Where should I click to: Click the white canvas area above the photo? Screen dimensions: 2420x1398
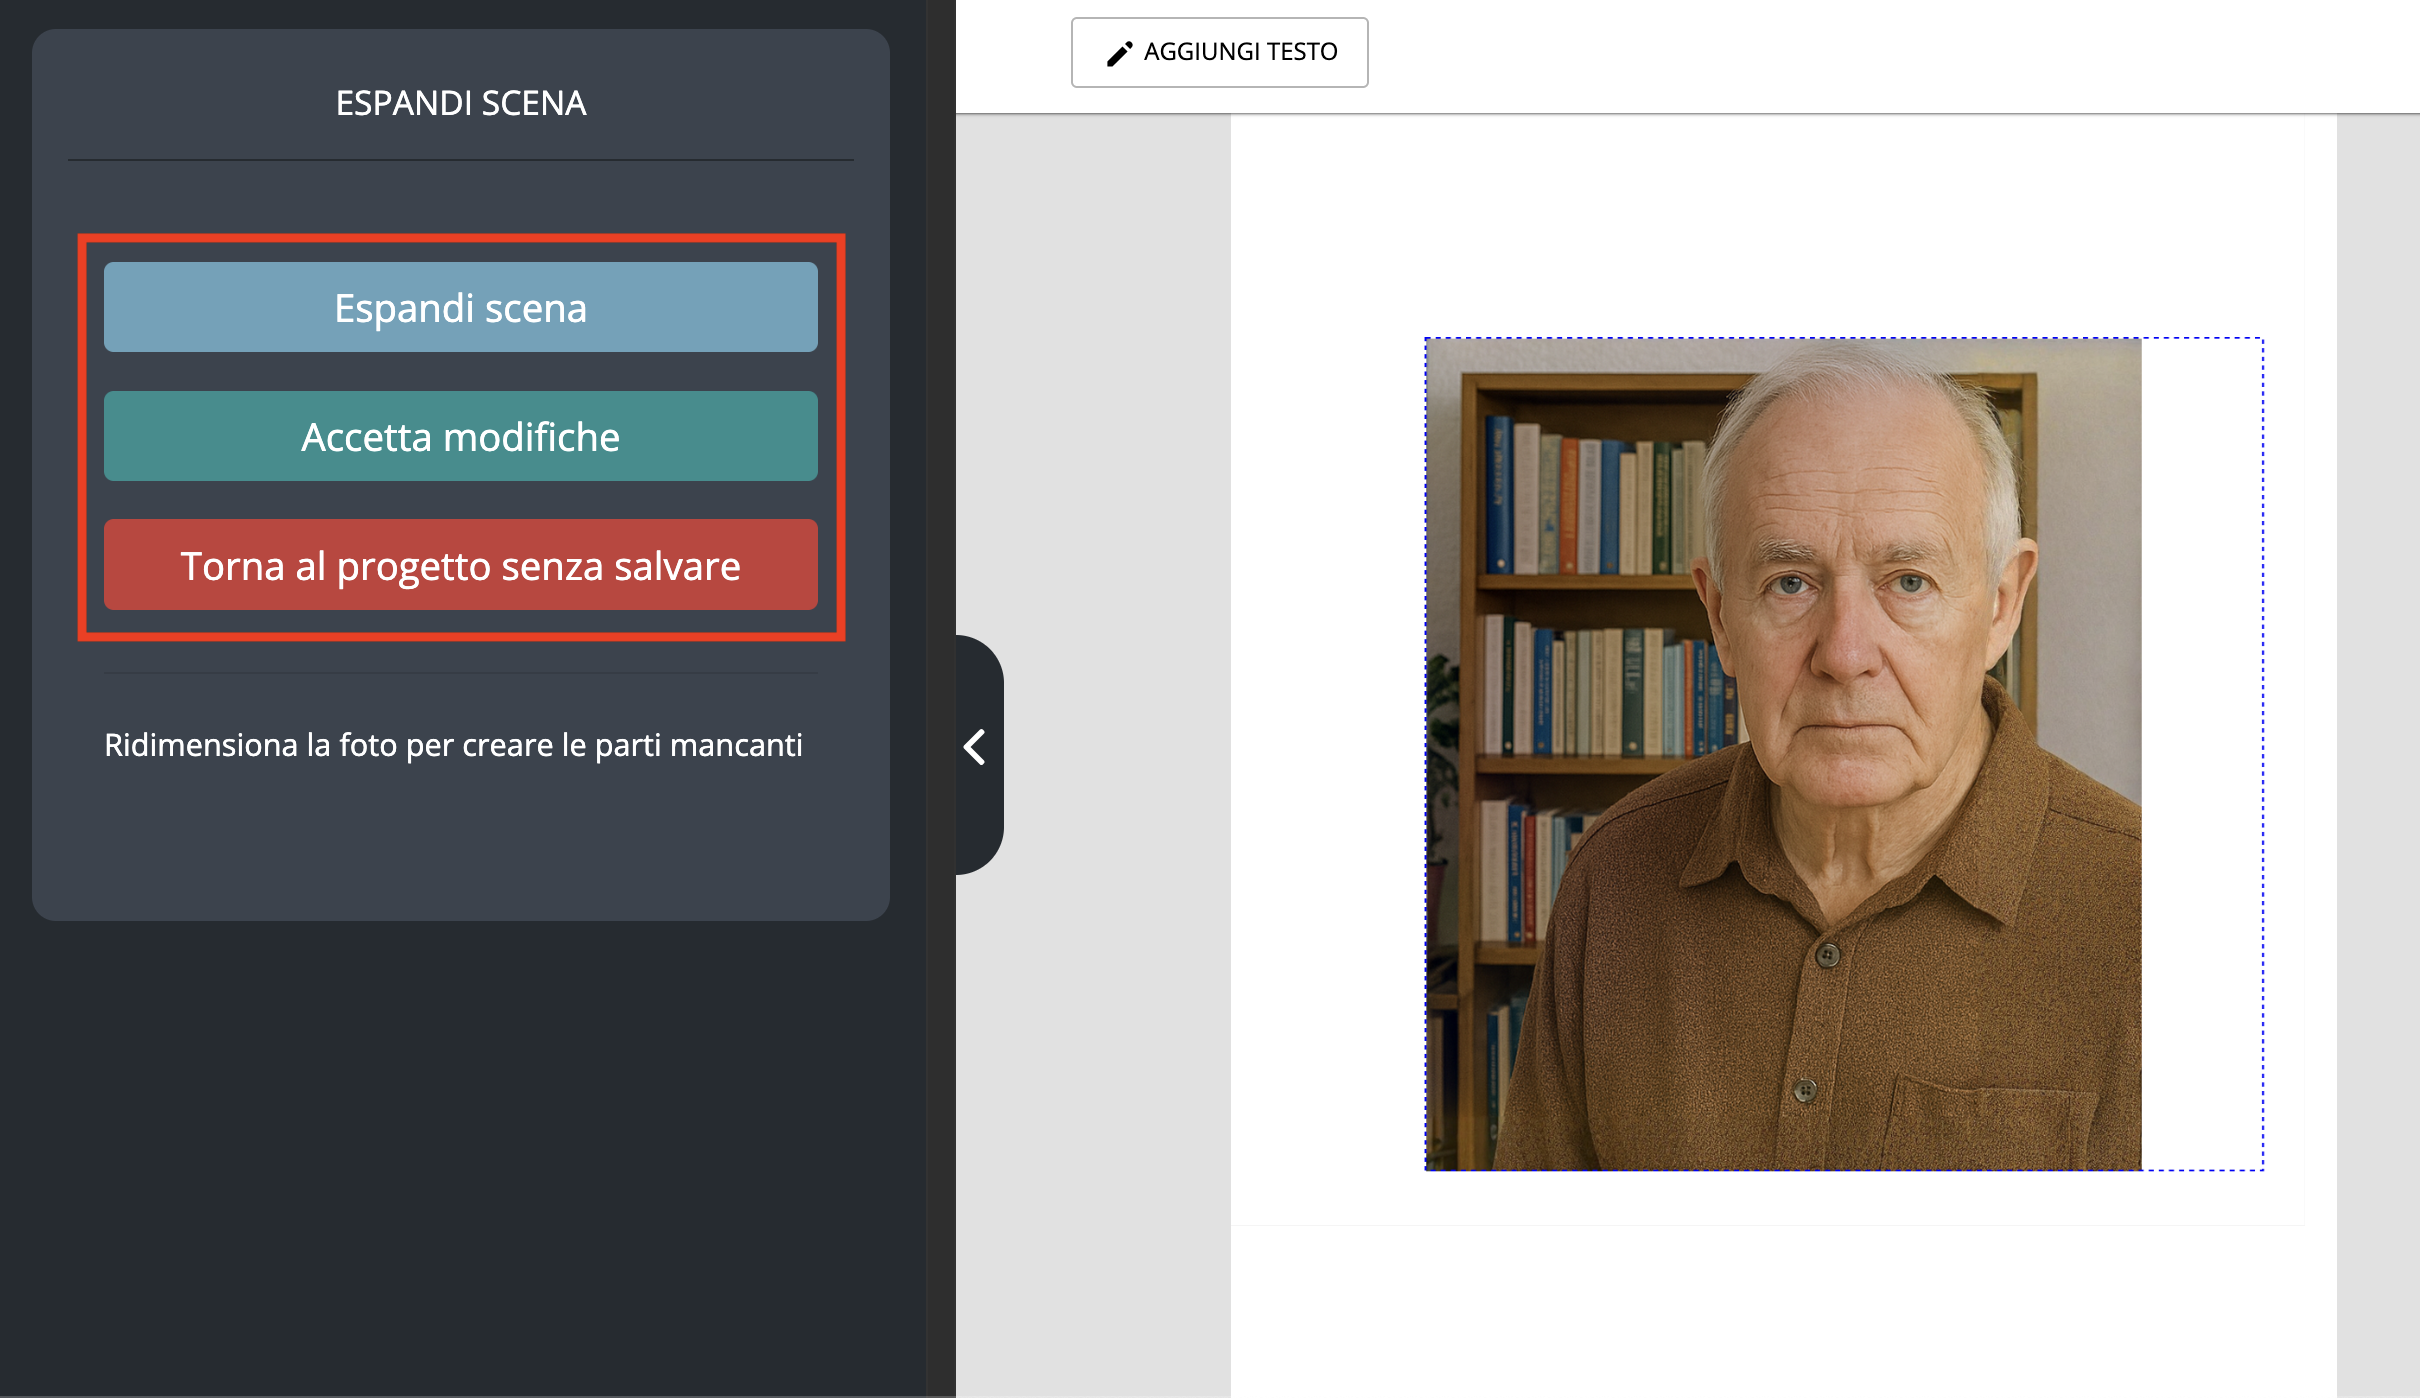click(x=1766, y=225)
